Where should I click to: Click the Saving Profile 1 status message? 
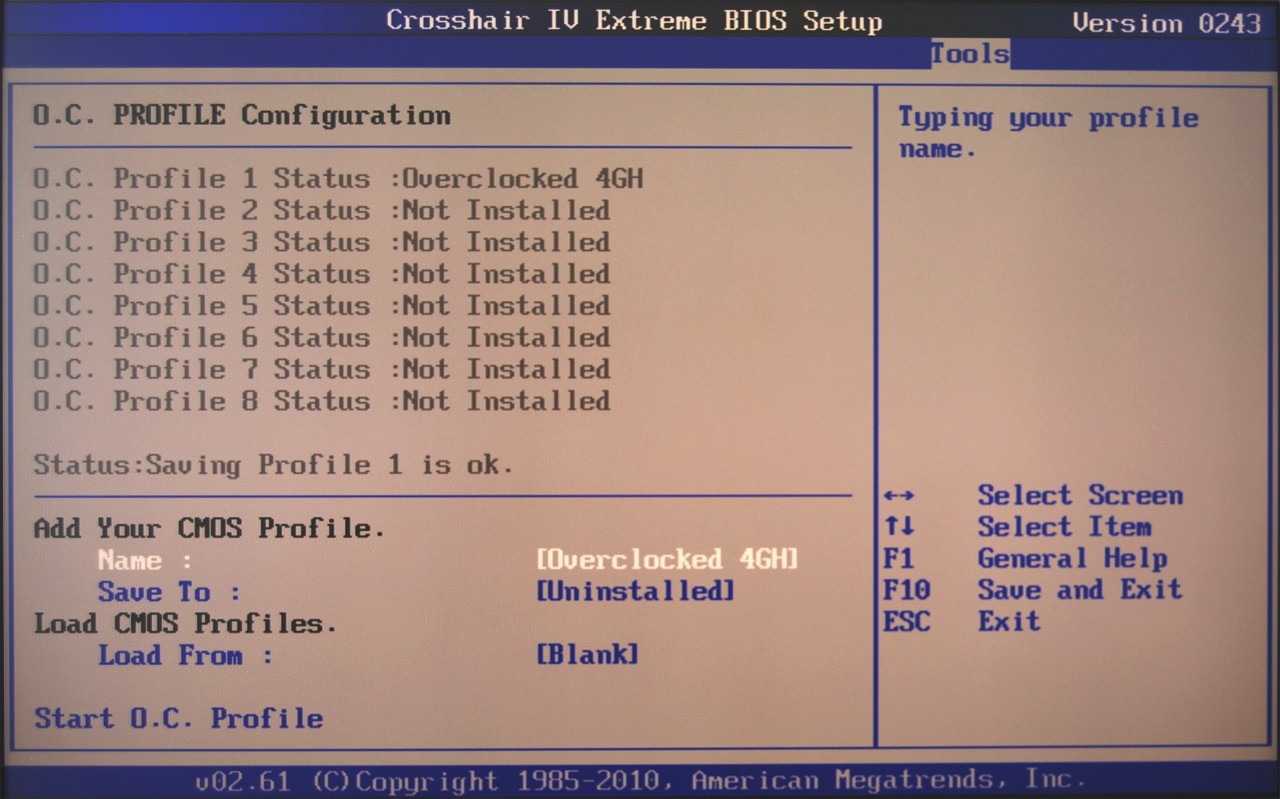pos(273,465)
